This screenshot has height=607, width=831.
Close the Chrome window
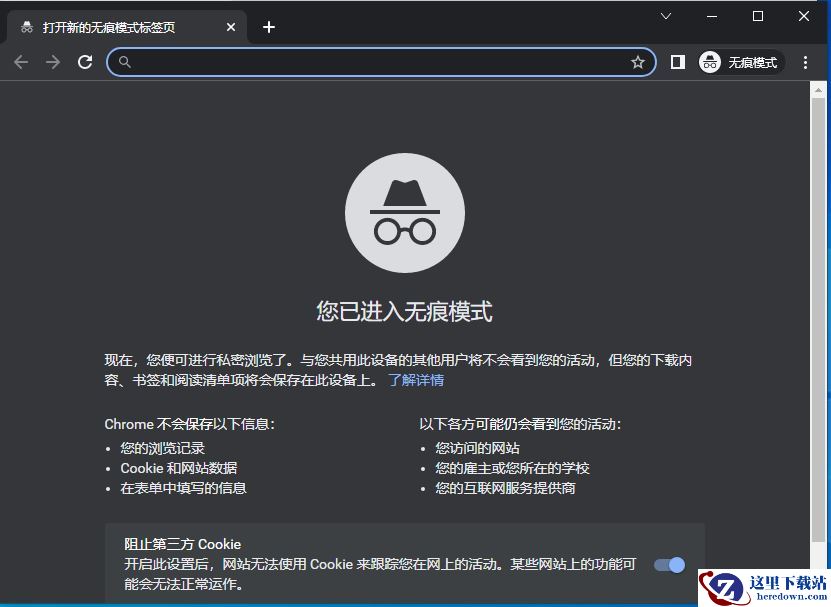pos(803,16)
